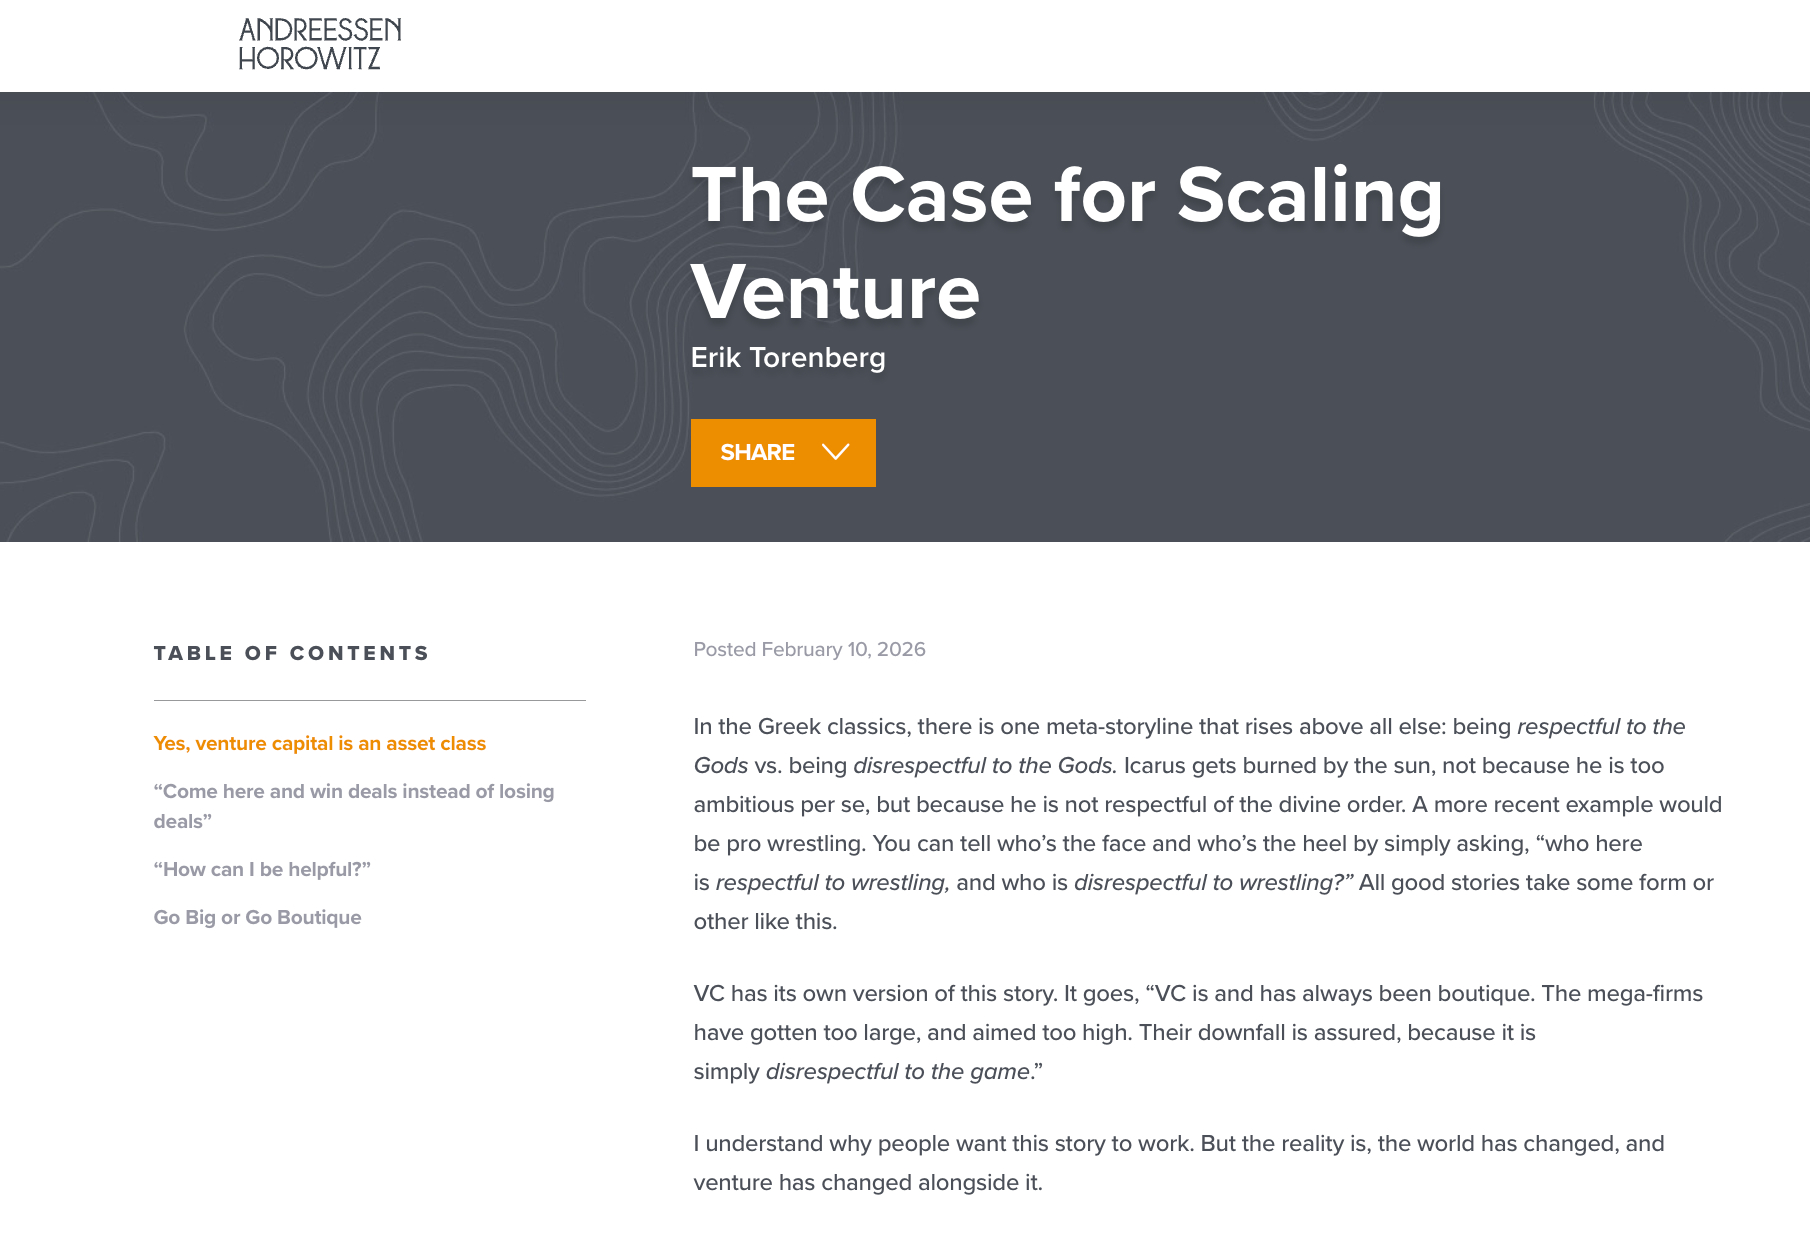Click the "Posted February 10, 2026" date

click(x=809, y=649)
